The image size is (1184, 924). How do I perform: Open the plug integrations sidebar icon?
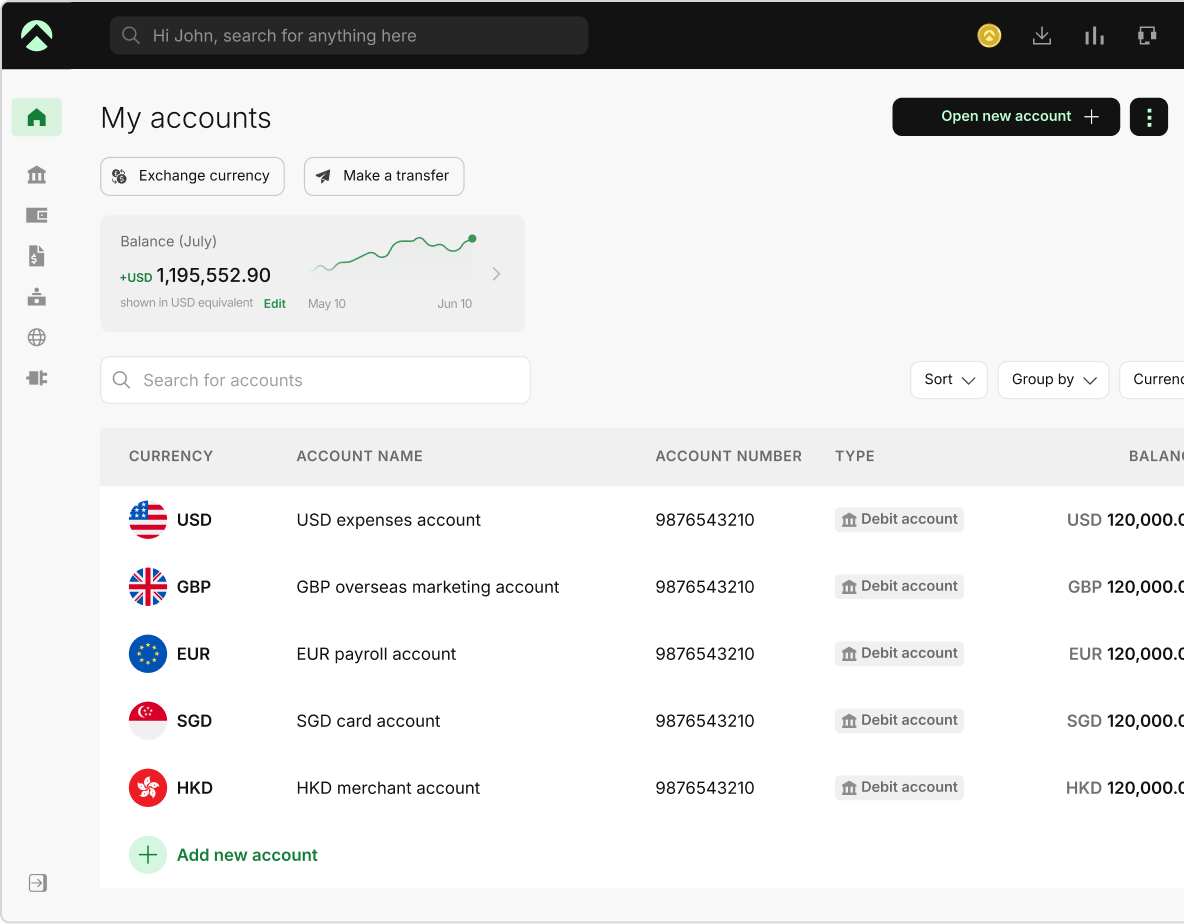(x=36, y=377)
